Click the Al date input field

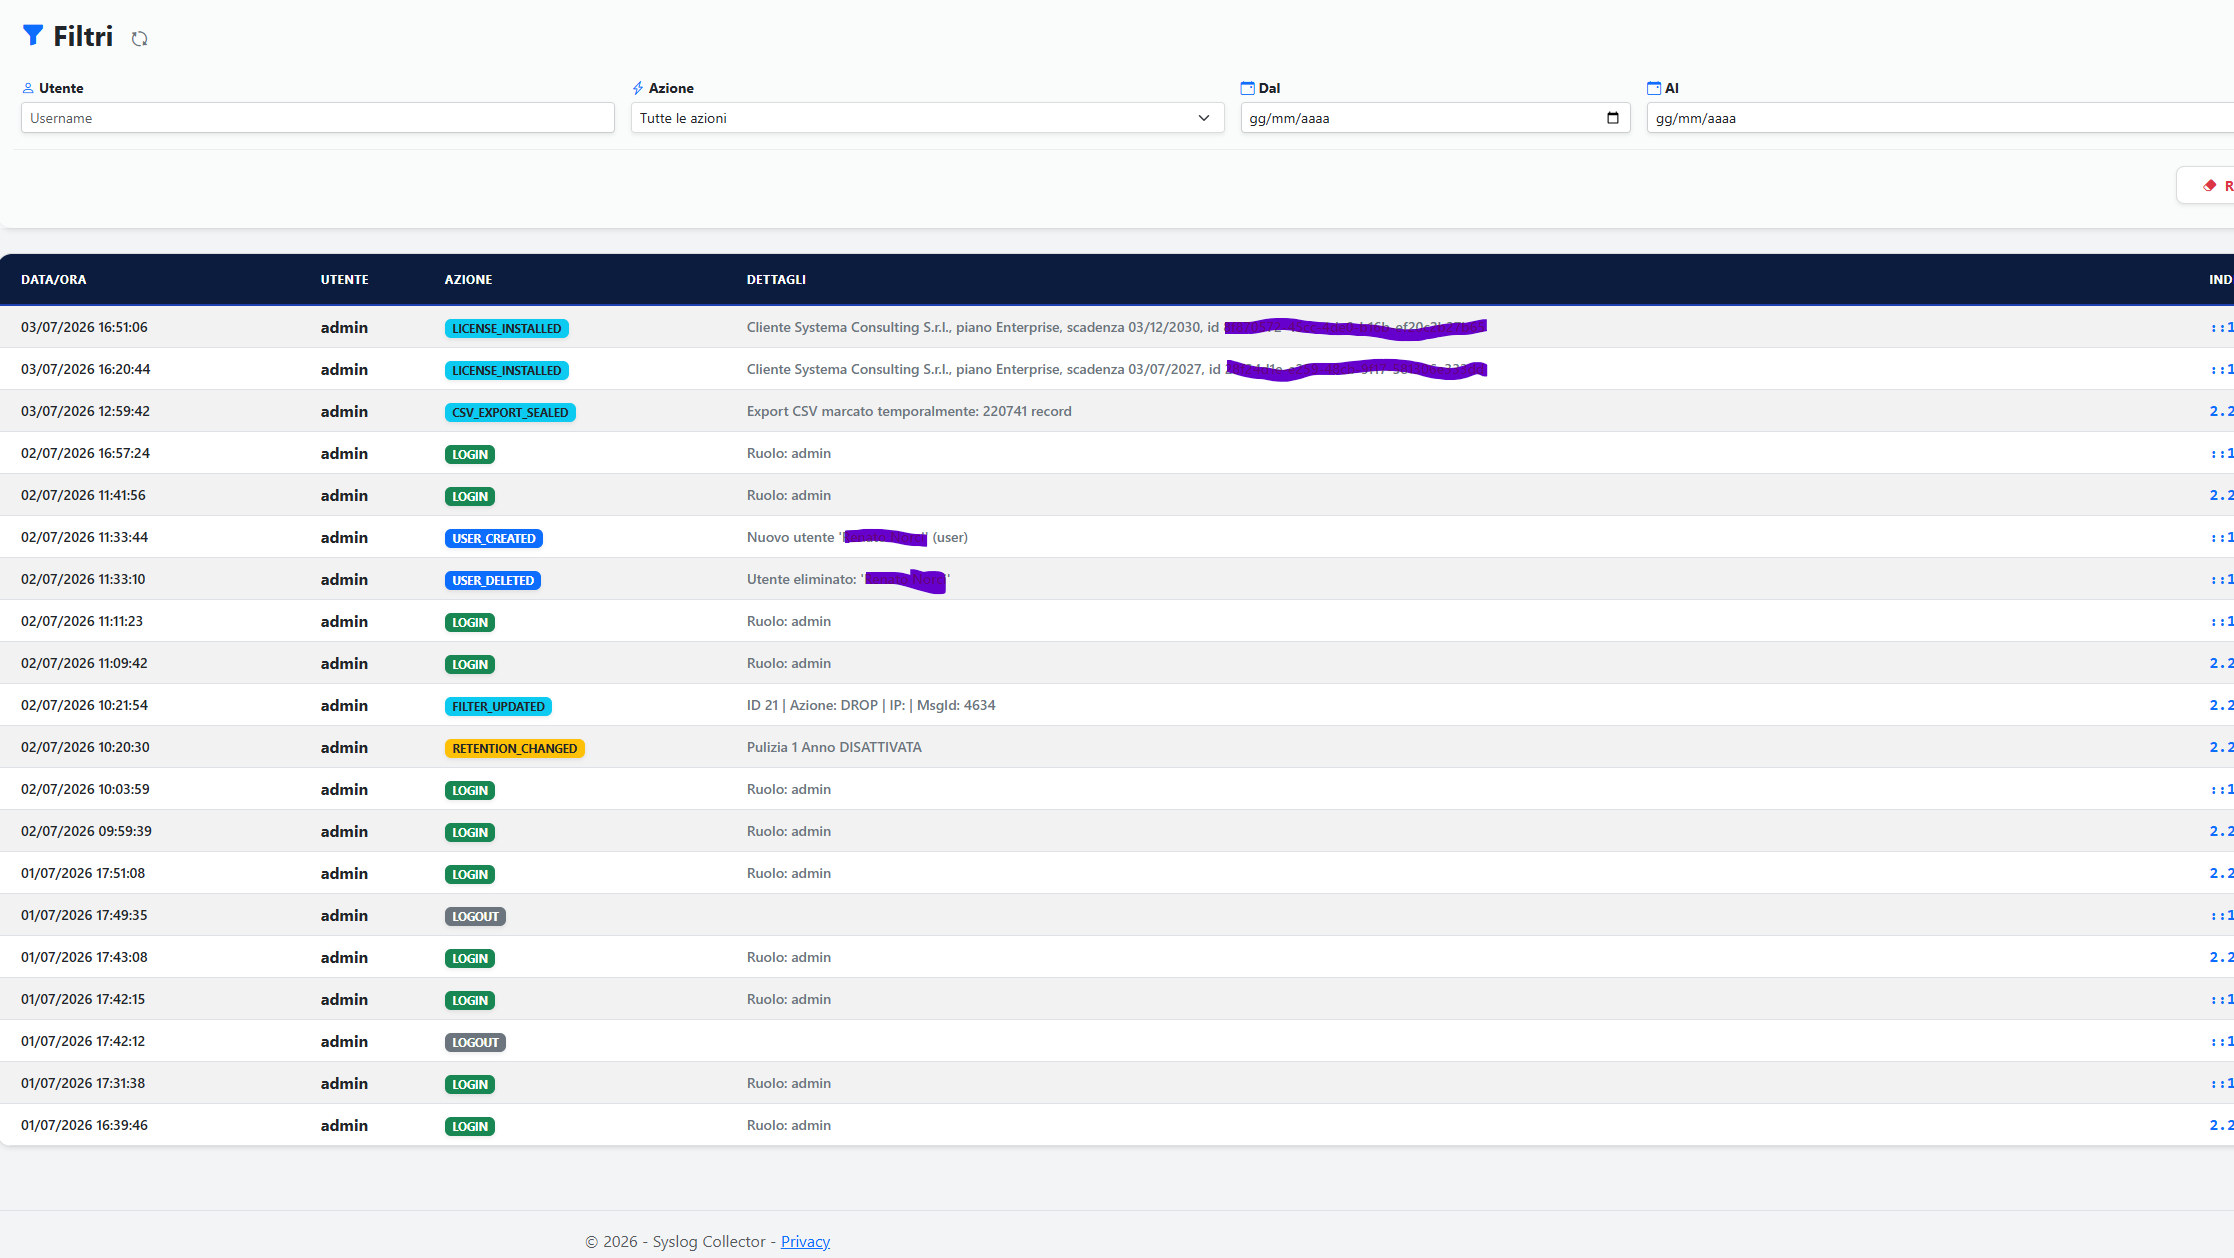click(1940, 118)
